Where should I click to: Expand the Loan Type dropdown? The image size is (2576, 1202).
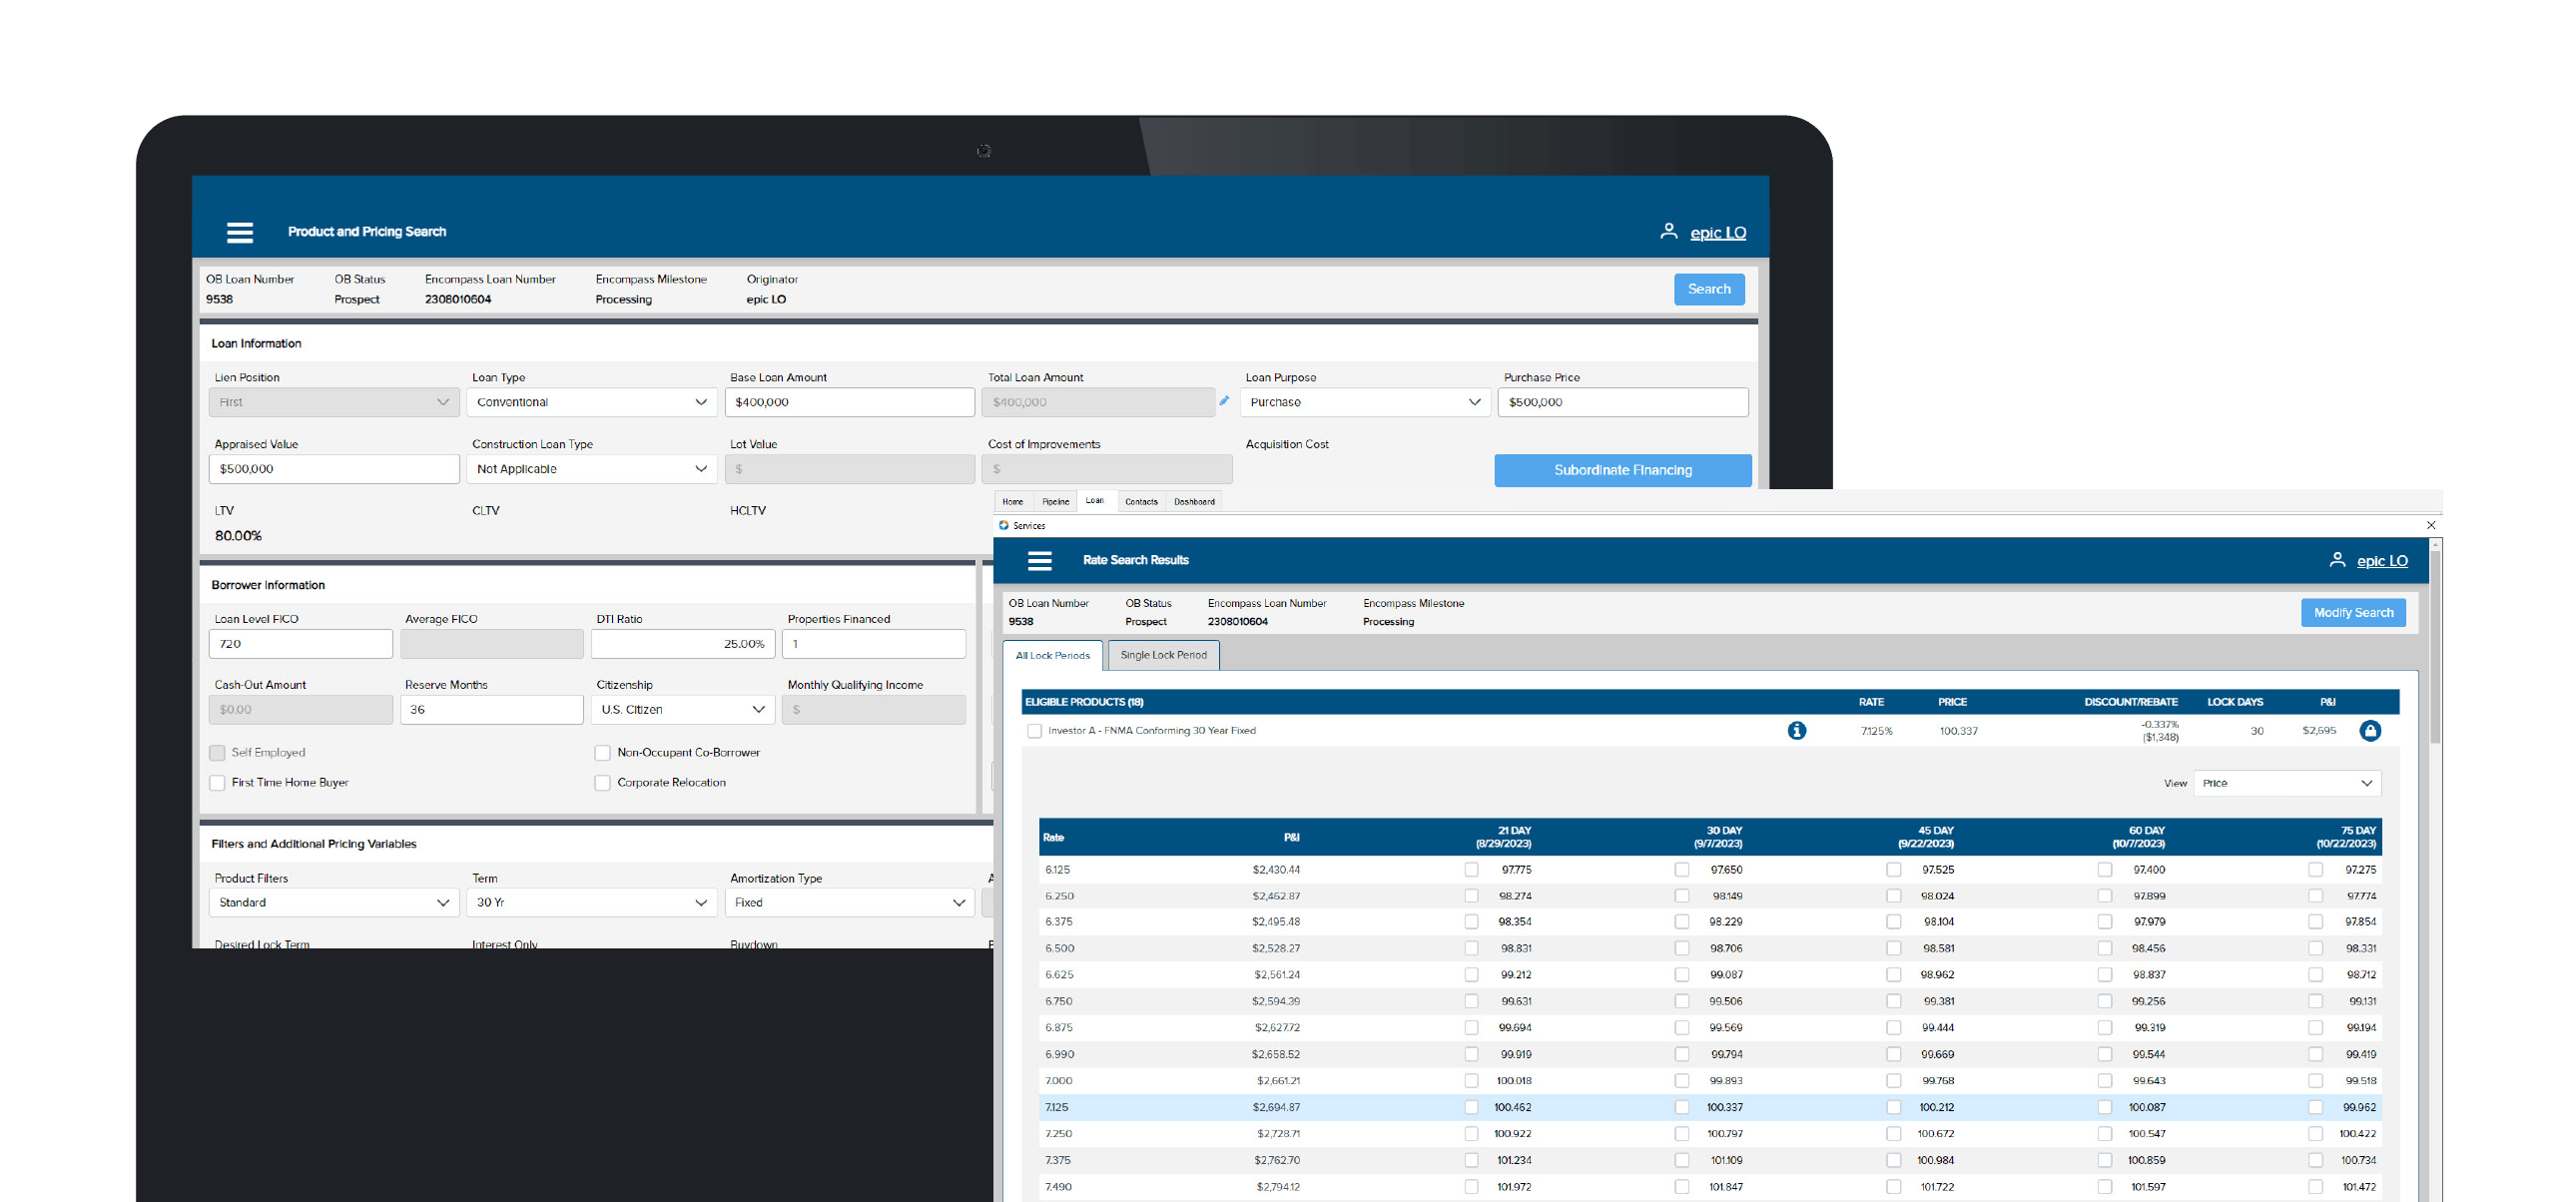[591, 402]
